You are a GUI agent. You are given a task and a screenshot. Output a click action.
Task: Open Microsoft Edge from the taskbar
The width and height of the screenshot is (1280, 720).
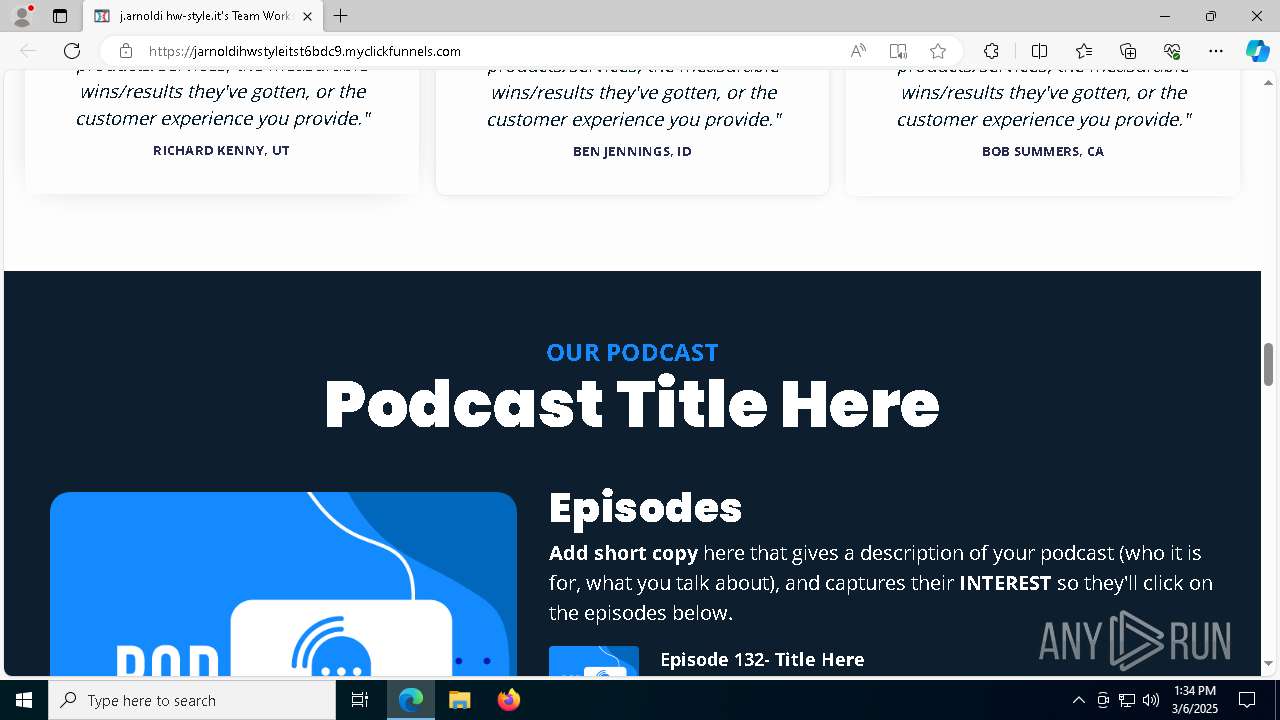coord(411,700)
